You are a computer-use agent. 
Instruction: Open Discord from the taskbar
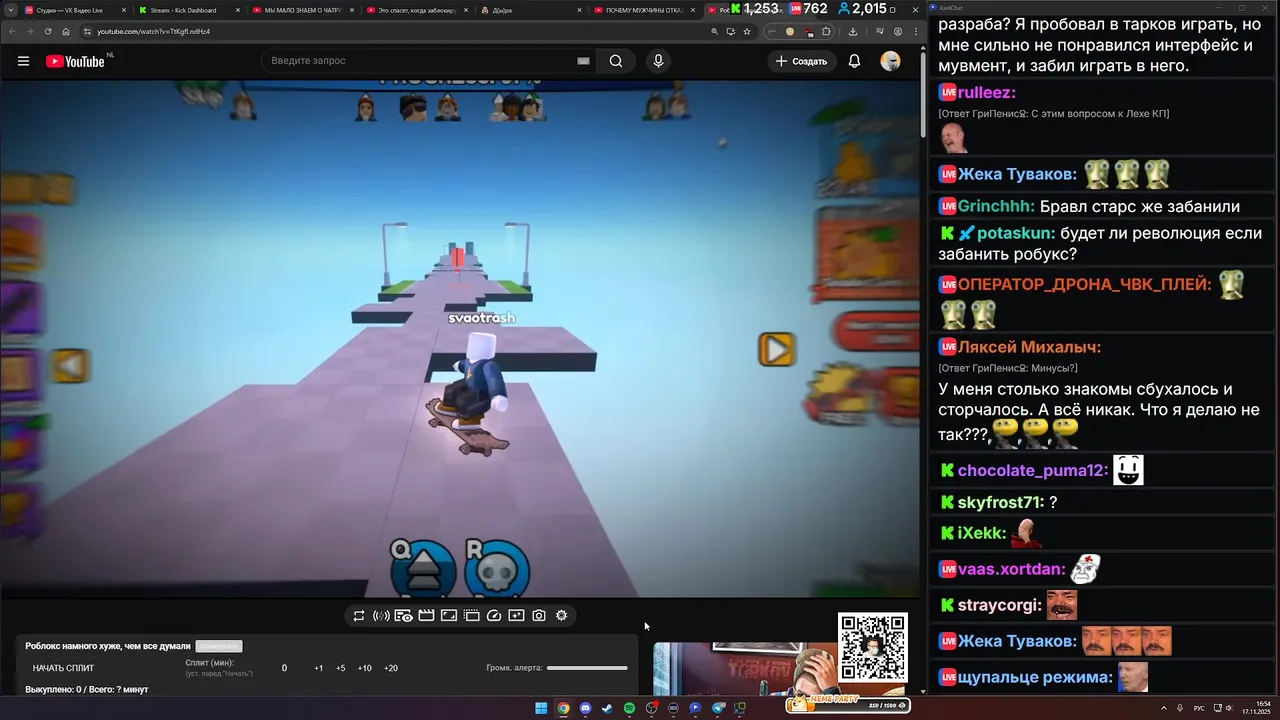pyautogui.click(x=585, y=708)
